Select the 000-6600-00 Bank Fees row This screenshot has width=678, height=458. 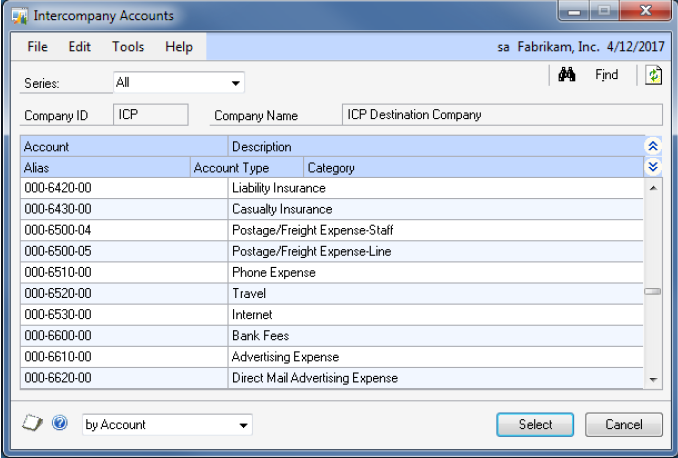click(x=330, y=336)
